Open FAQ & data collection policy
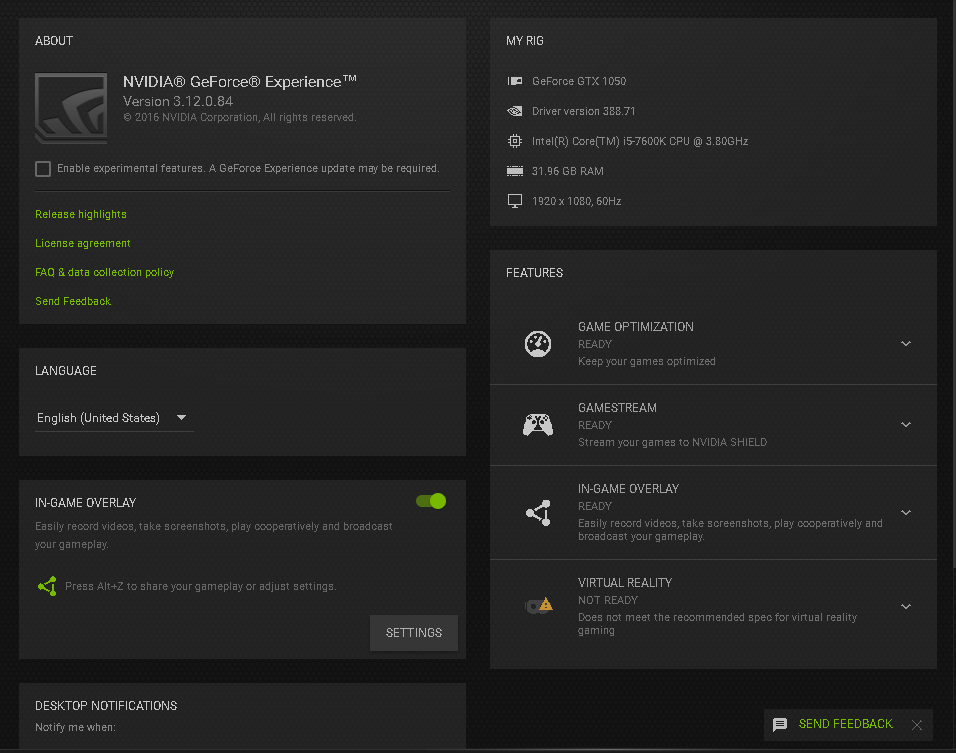Image resolution: width=956 pixels, height=753 pixels. [x=104, y=272]
